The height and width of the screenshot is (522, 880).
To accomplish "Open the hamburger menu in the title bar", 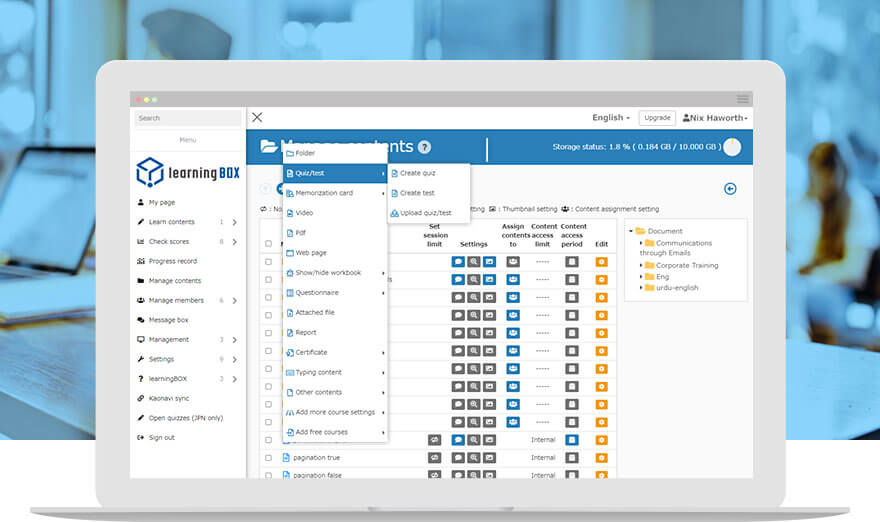I will tap(742, 99).
